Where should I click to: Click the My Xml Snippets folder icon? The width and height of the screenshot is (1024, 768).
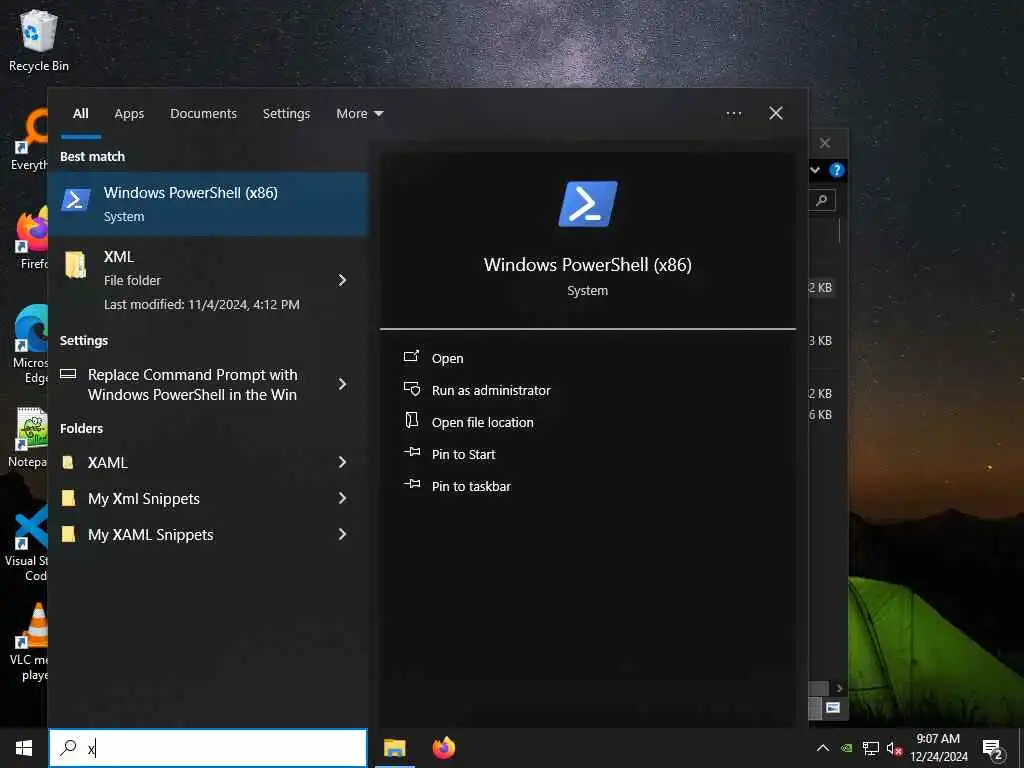[68, 498]
